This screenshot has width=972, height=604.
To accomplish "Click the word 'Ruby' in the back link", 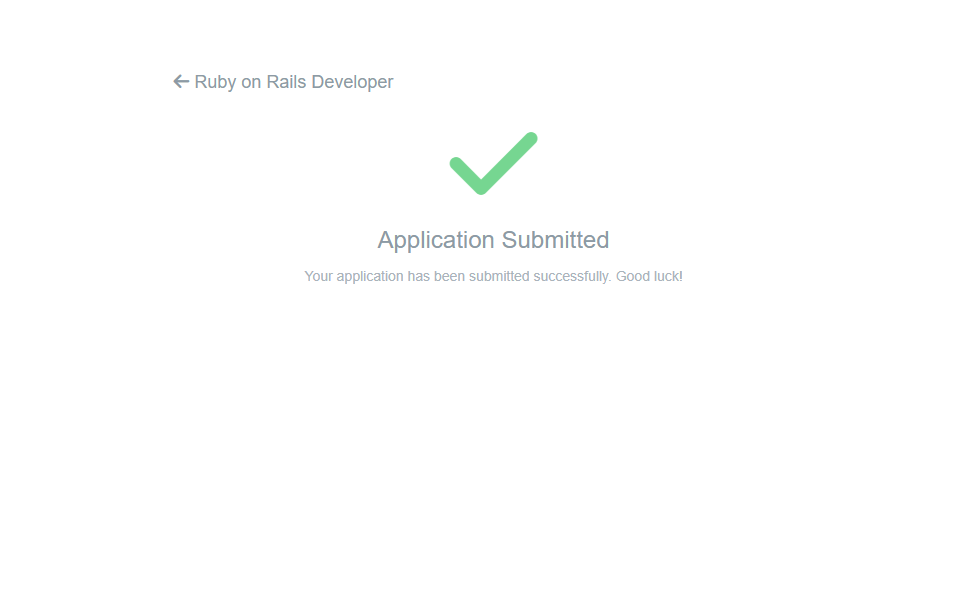I will 215,82.
